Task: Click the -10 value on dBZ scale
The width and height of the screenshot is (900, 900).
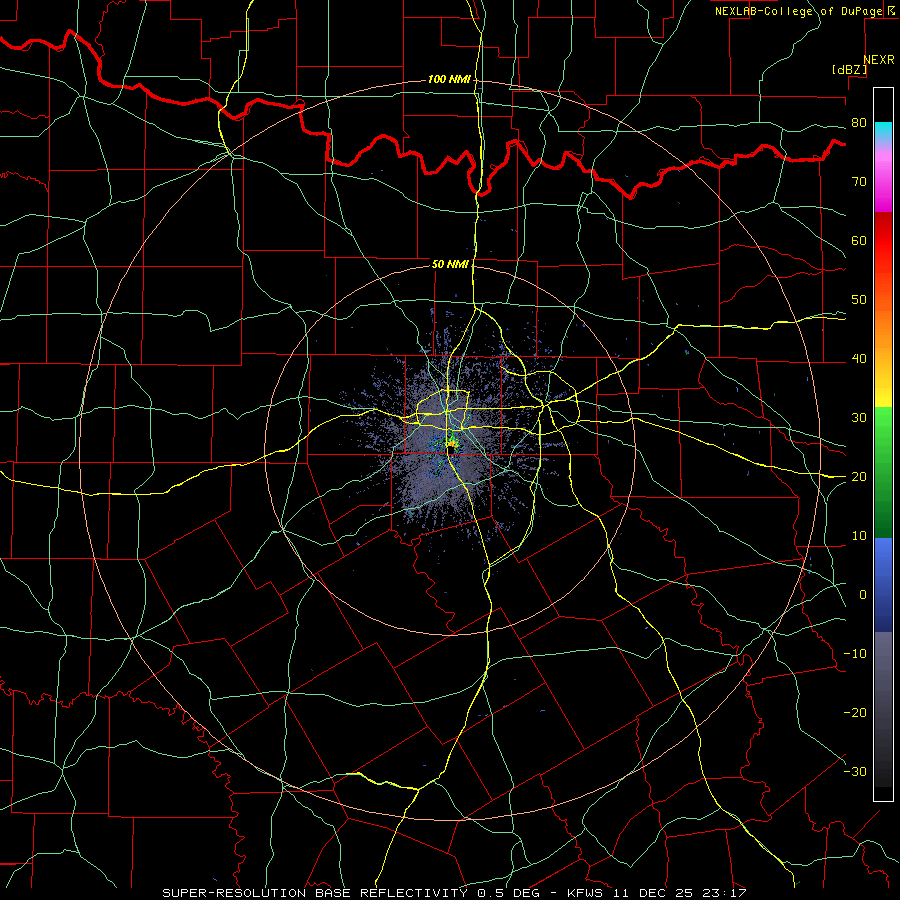Action: point(855,654)
